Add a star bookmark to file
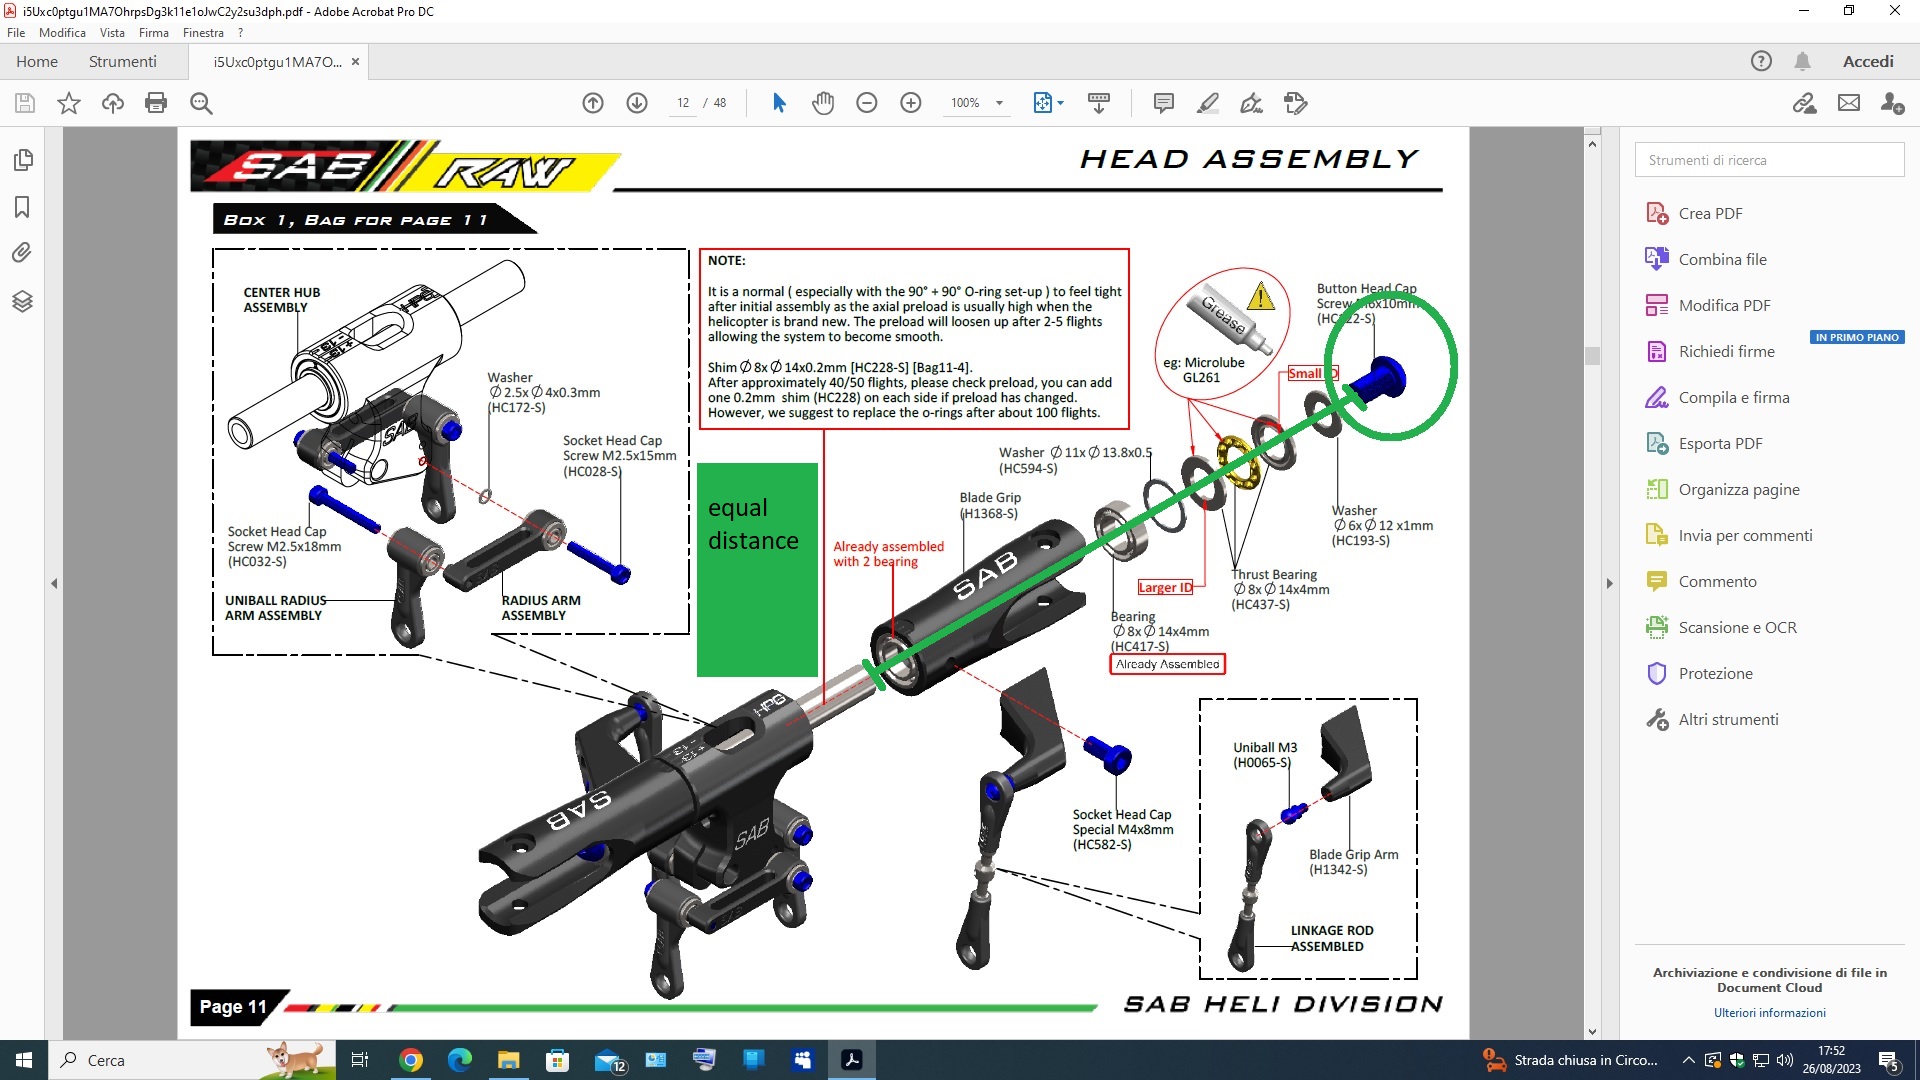The height and width of the screenshot is (1080, 1920). coord(69,103)
